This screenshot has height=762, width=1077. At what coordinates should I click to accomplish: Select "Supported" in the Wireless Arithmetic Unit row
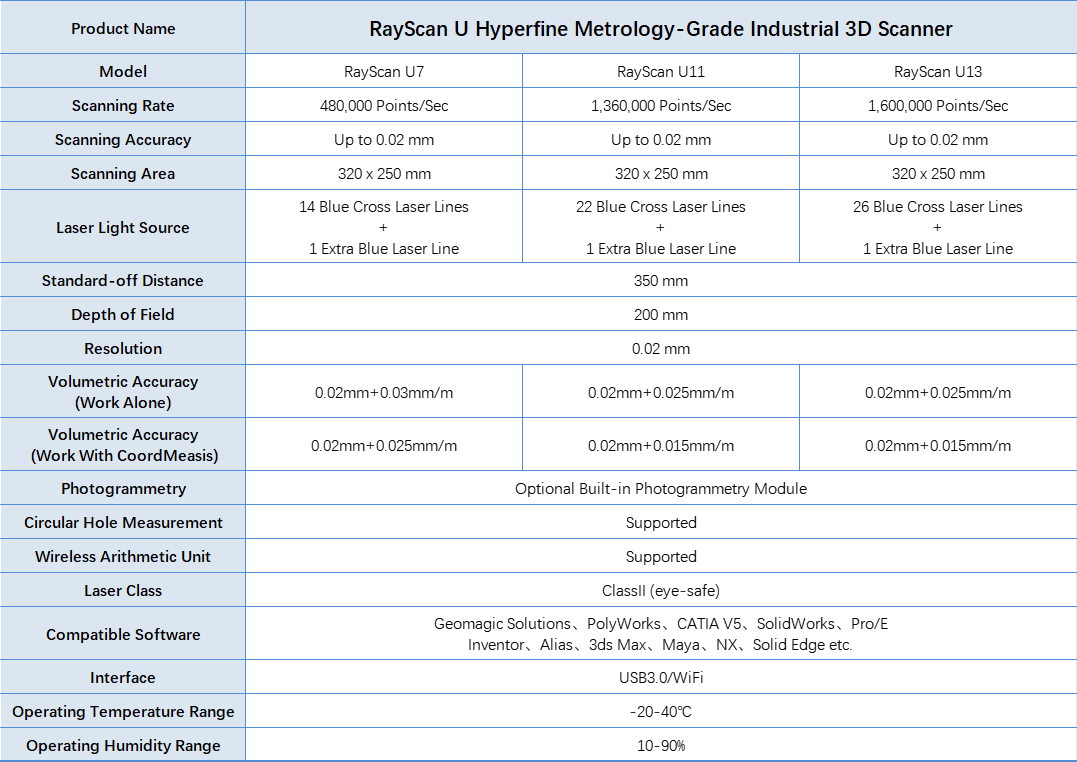tap(661, 557)
